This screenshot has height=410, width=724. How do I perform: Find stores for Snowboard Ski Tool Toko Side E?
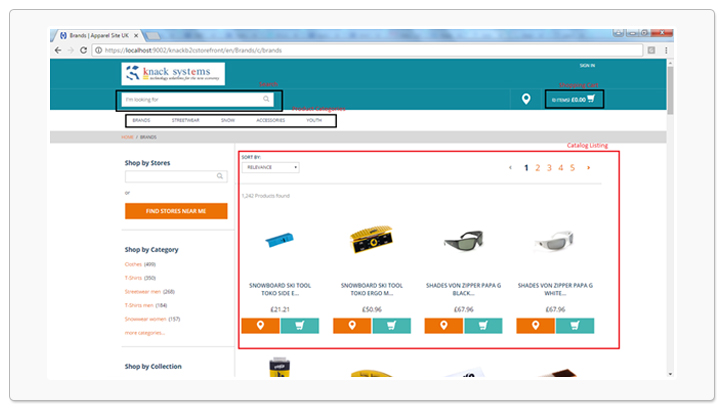coord(260,326)
